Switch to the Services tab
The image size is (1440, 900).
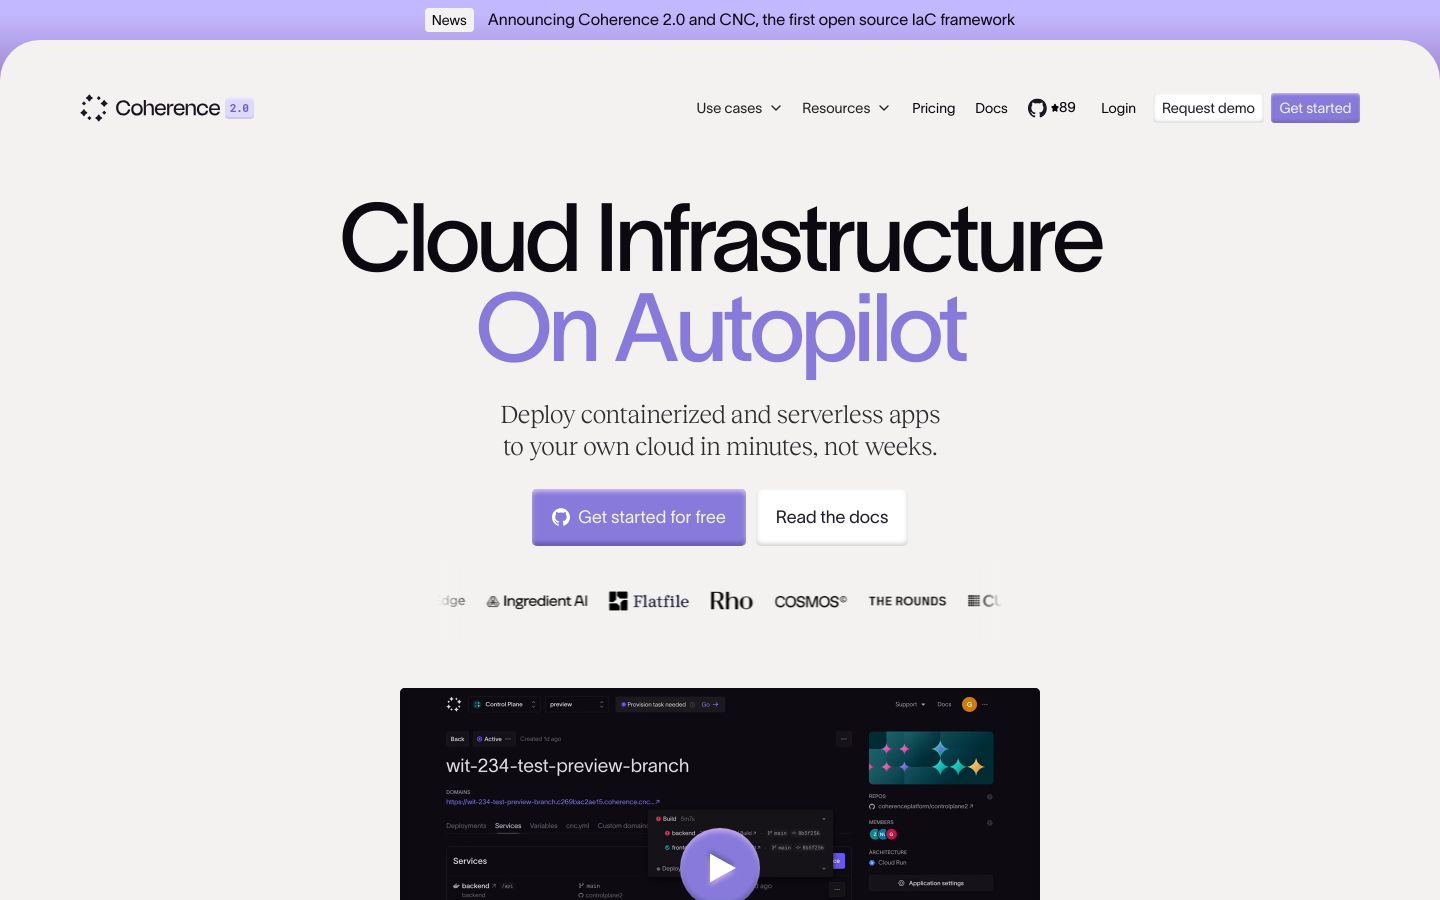(x=508, y=826)
